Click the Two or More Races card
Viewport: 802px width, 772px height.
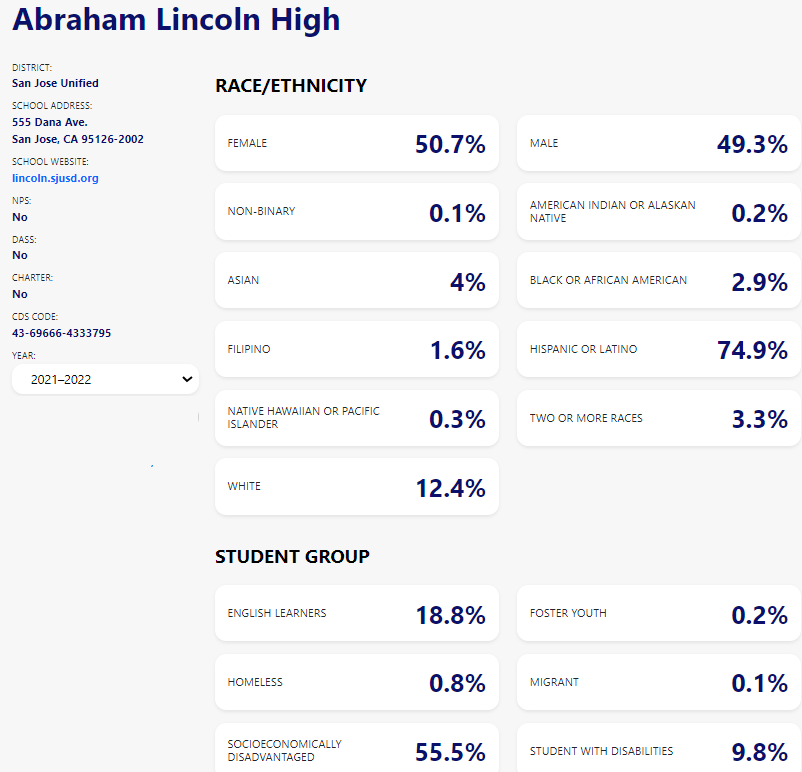[658, 418]
